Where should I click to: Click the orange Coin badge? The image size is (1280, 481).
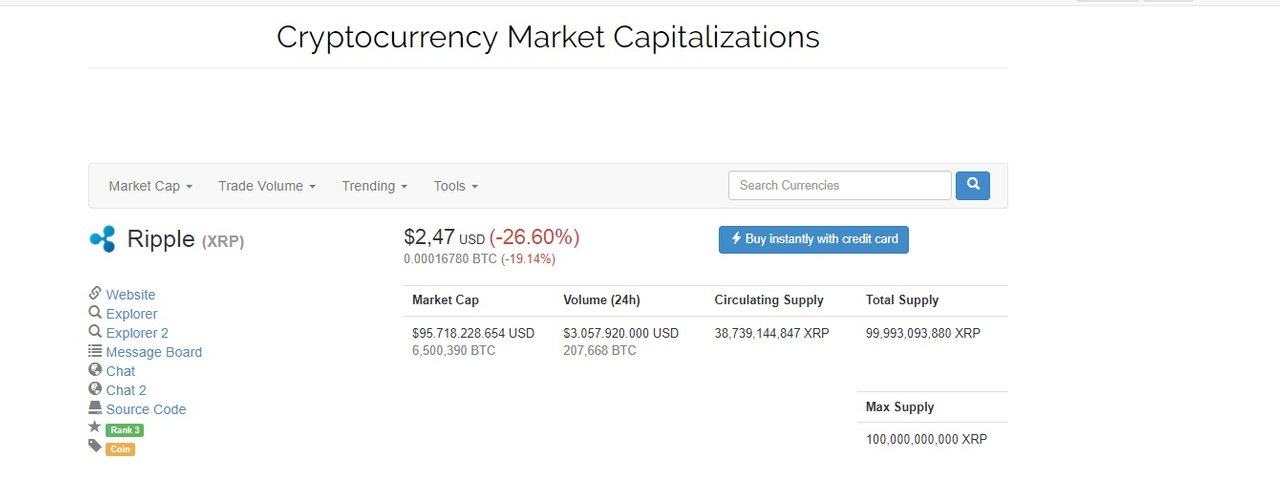[x=120, y=449]
